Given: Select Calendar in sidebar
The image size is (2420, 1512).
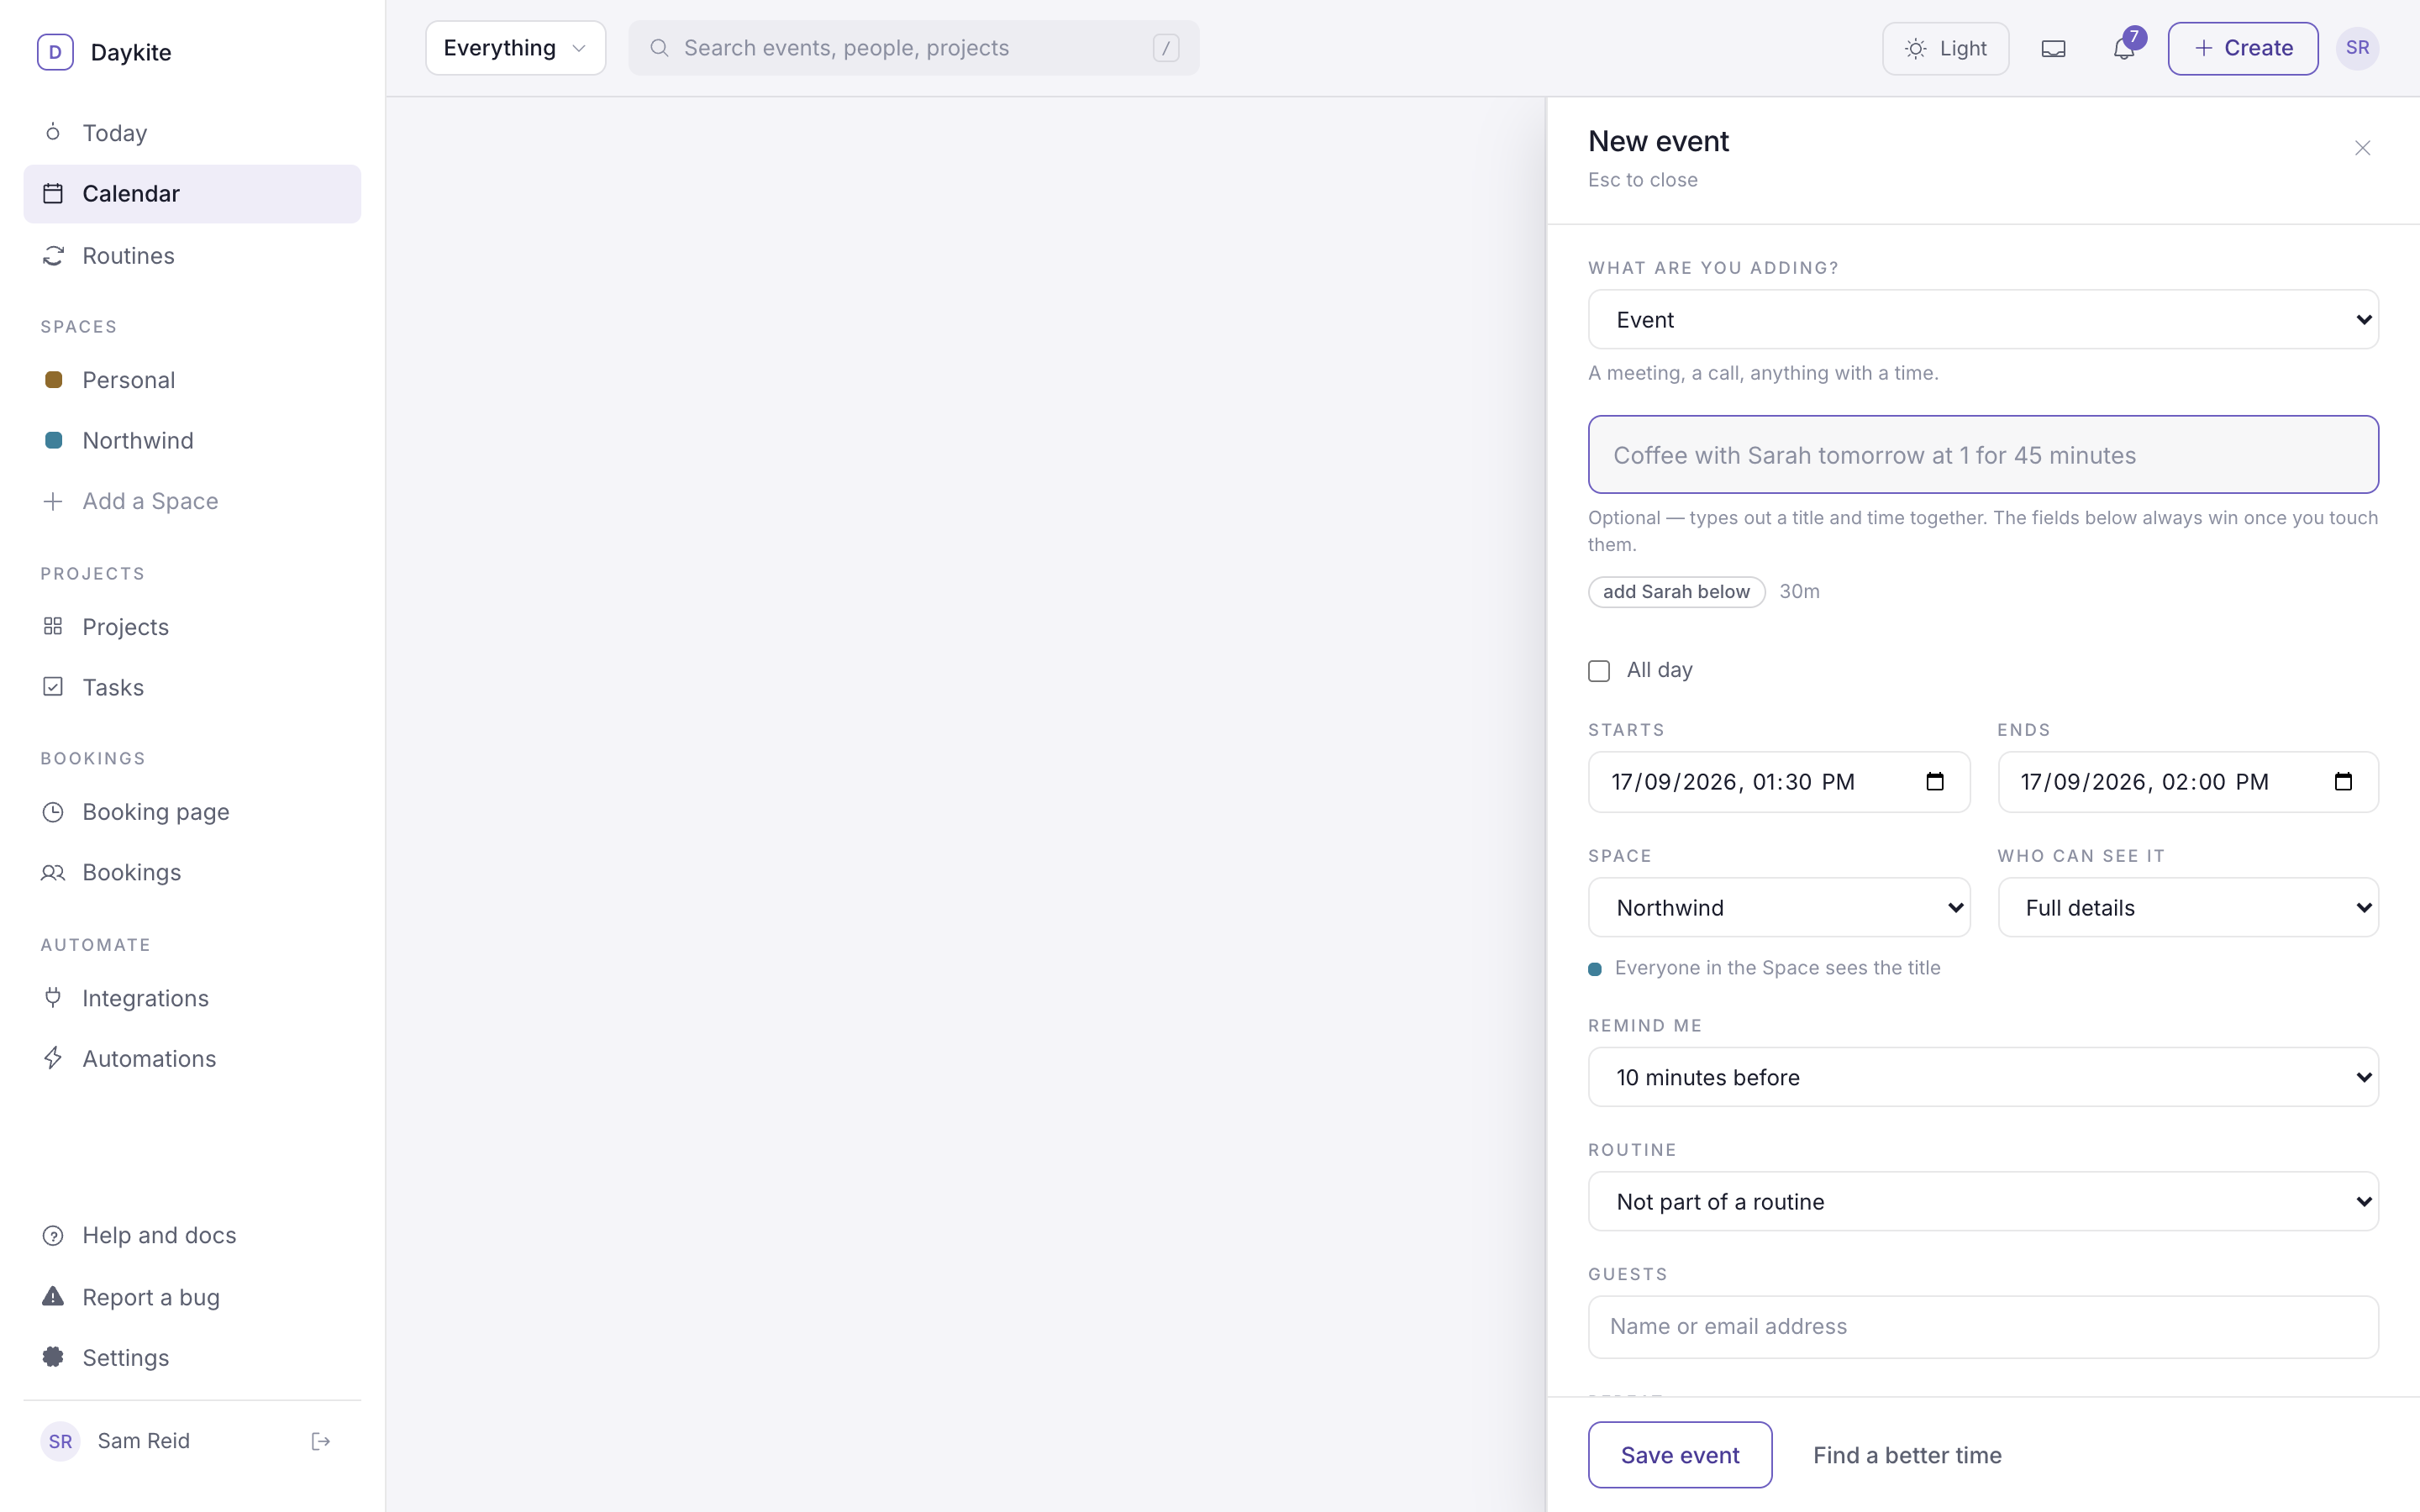Looking at the screenshot, I should pos(192,194).
